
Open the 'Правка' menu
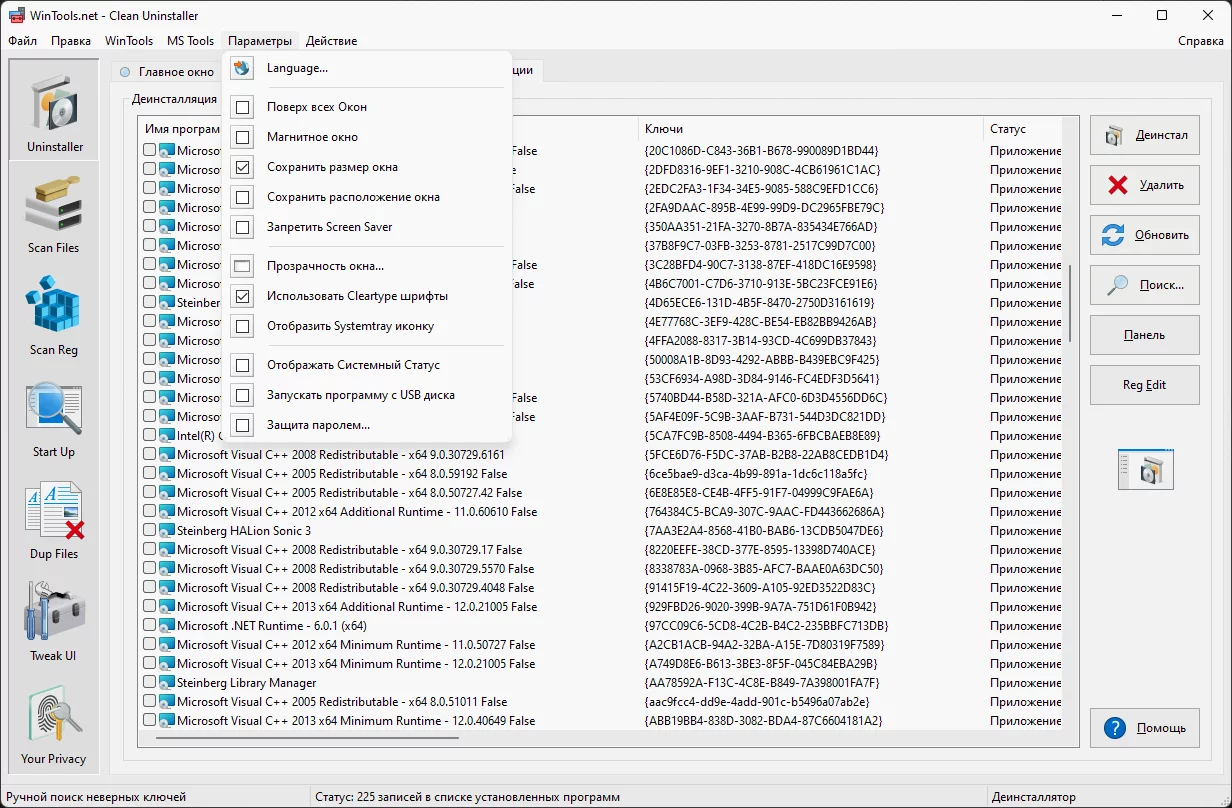pos(71,41)
